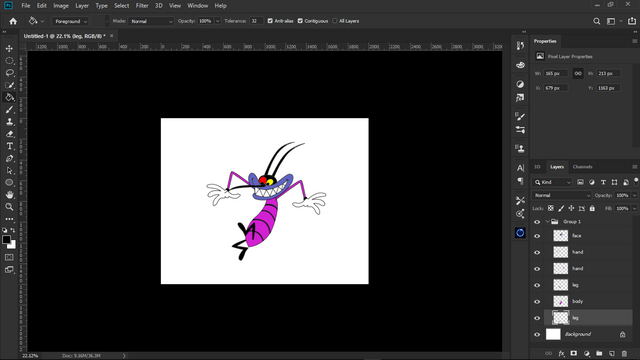640x360 pixels.
Task: Click the background color swatch
Action: coord(13,245)
